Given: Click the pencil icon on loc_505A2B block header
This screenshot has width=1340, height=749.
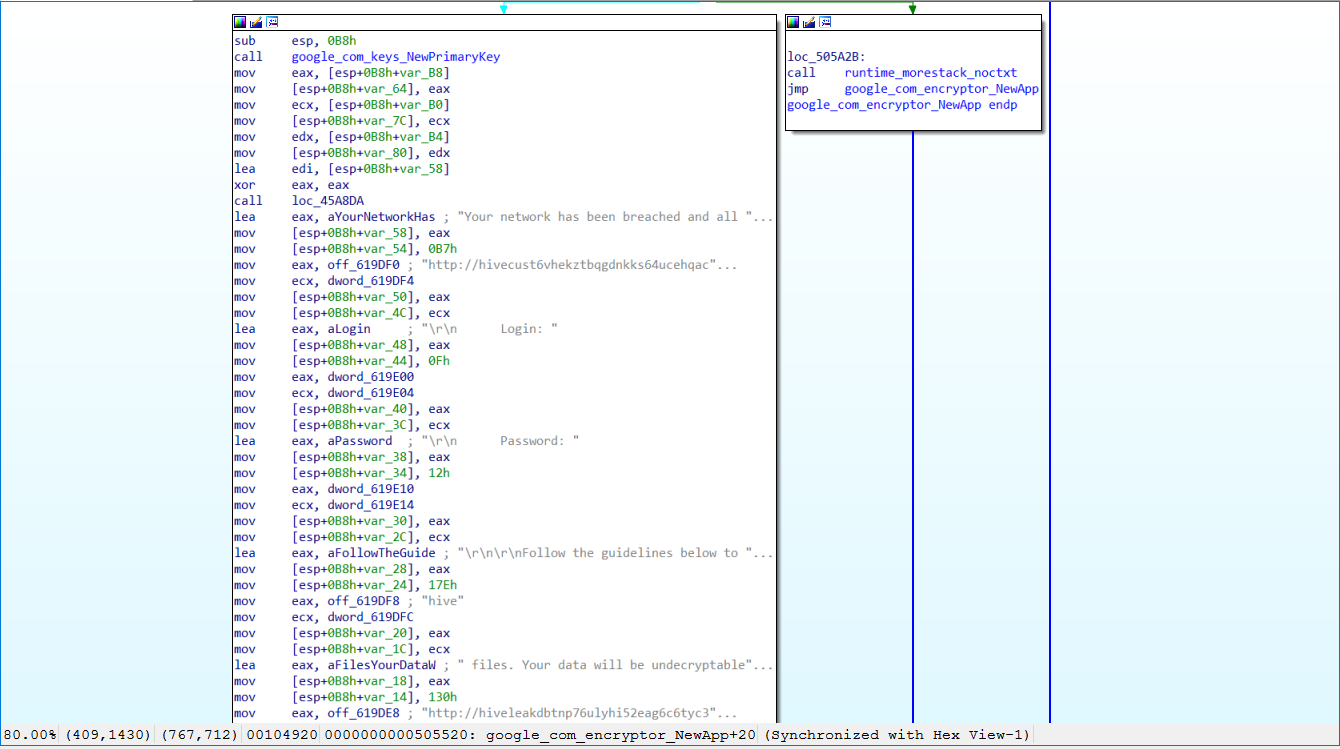Looking at the screenshot, I should click(x=809, y=22).
